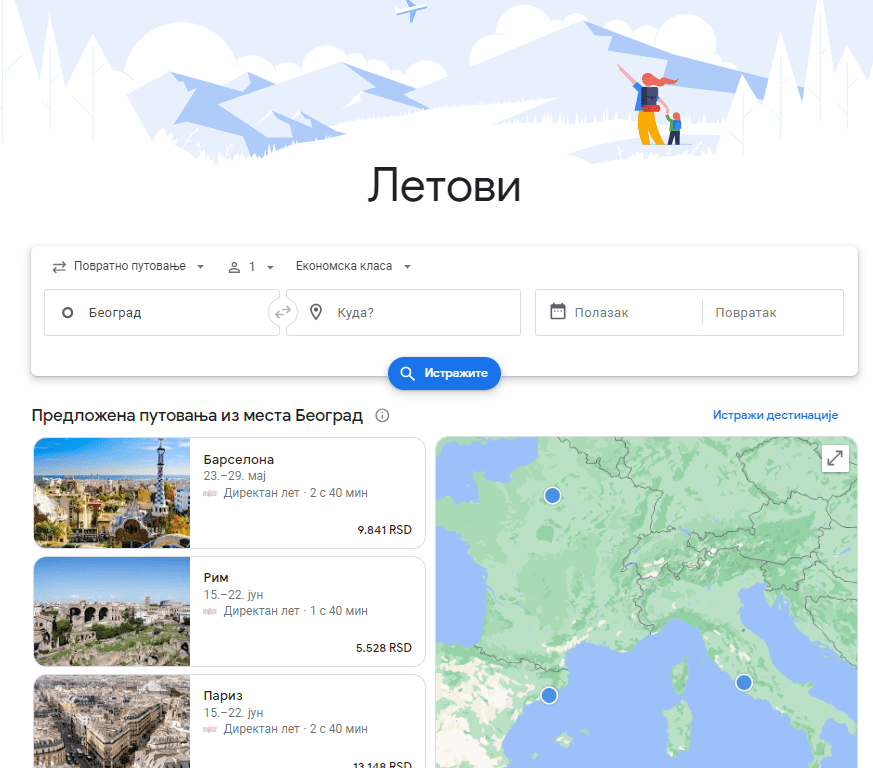Open the passenger count dropdown
The image size is (873, 768).
tap(251, 267)
